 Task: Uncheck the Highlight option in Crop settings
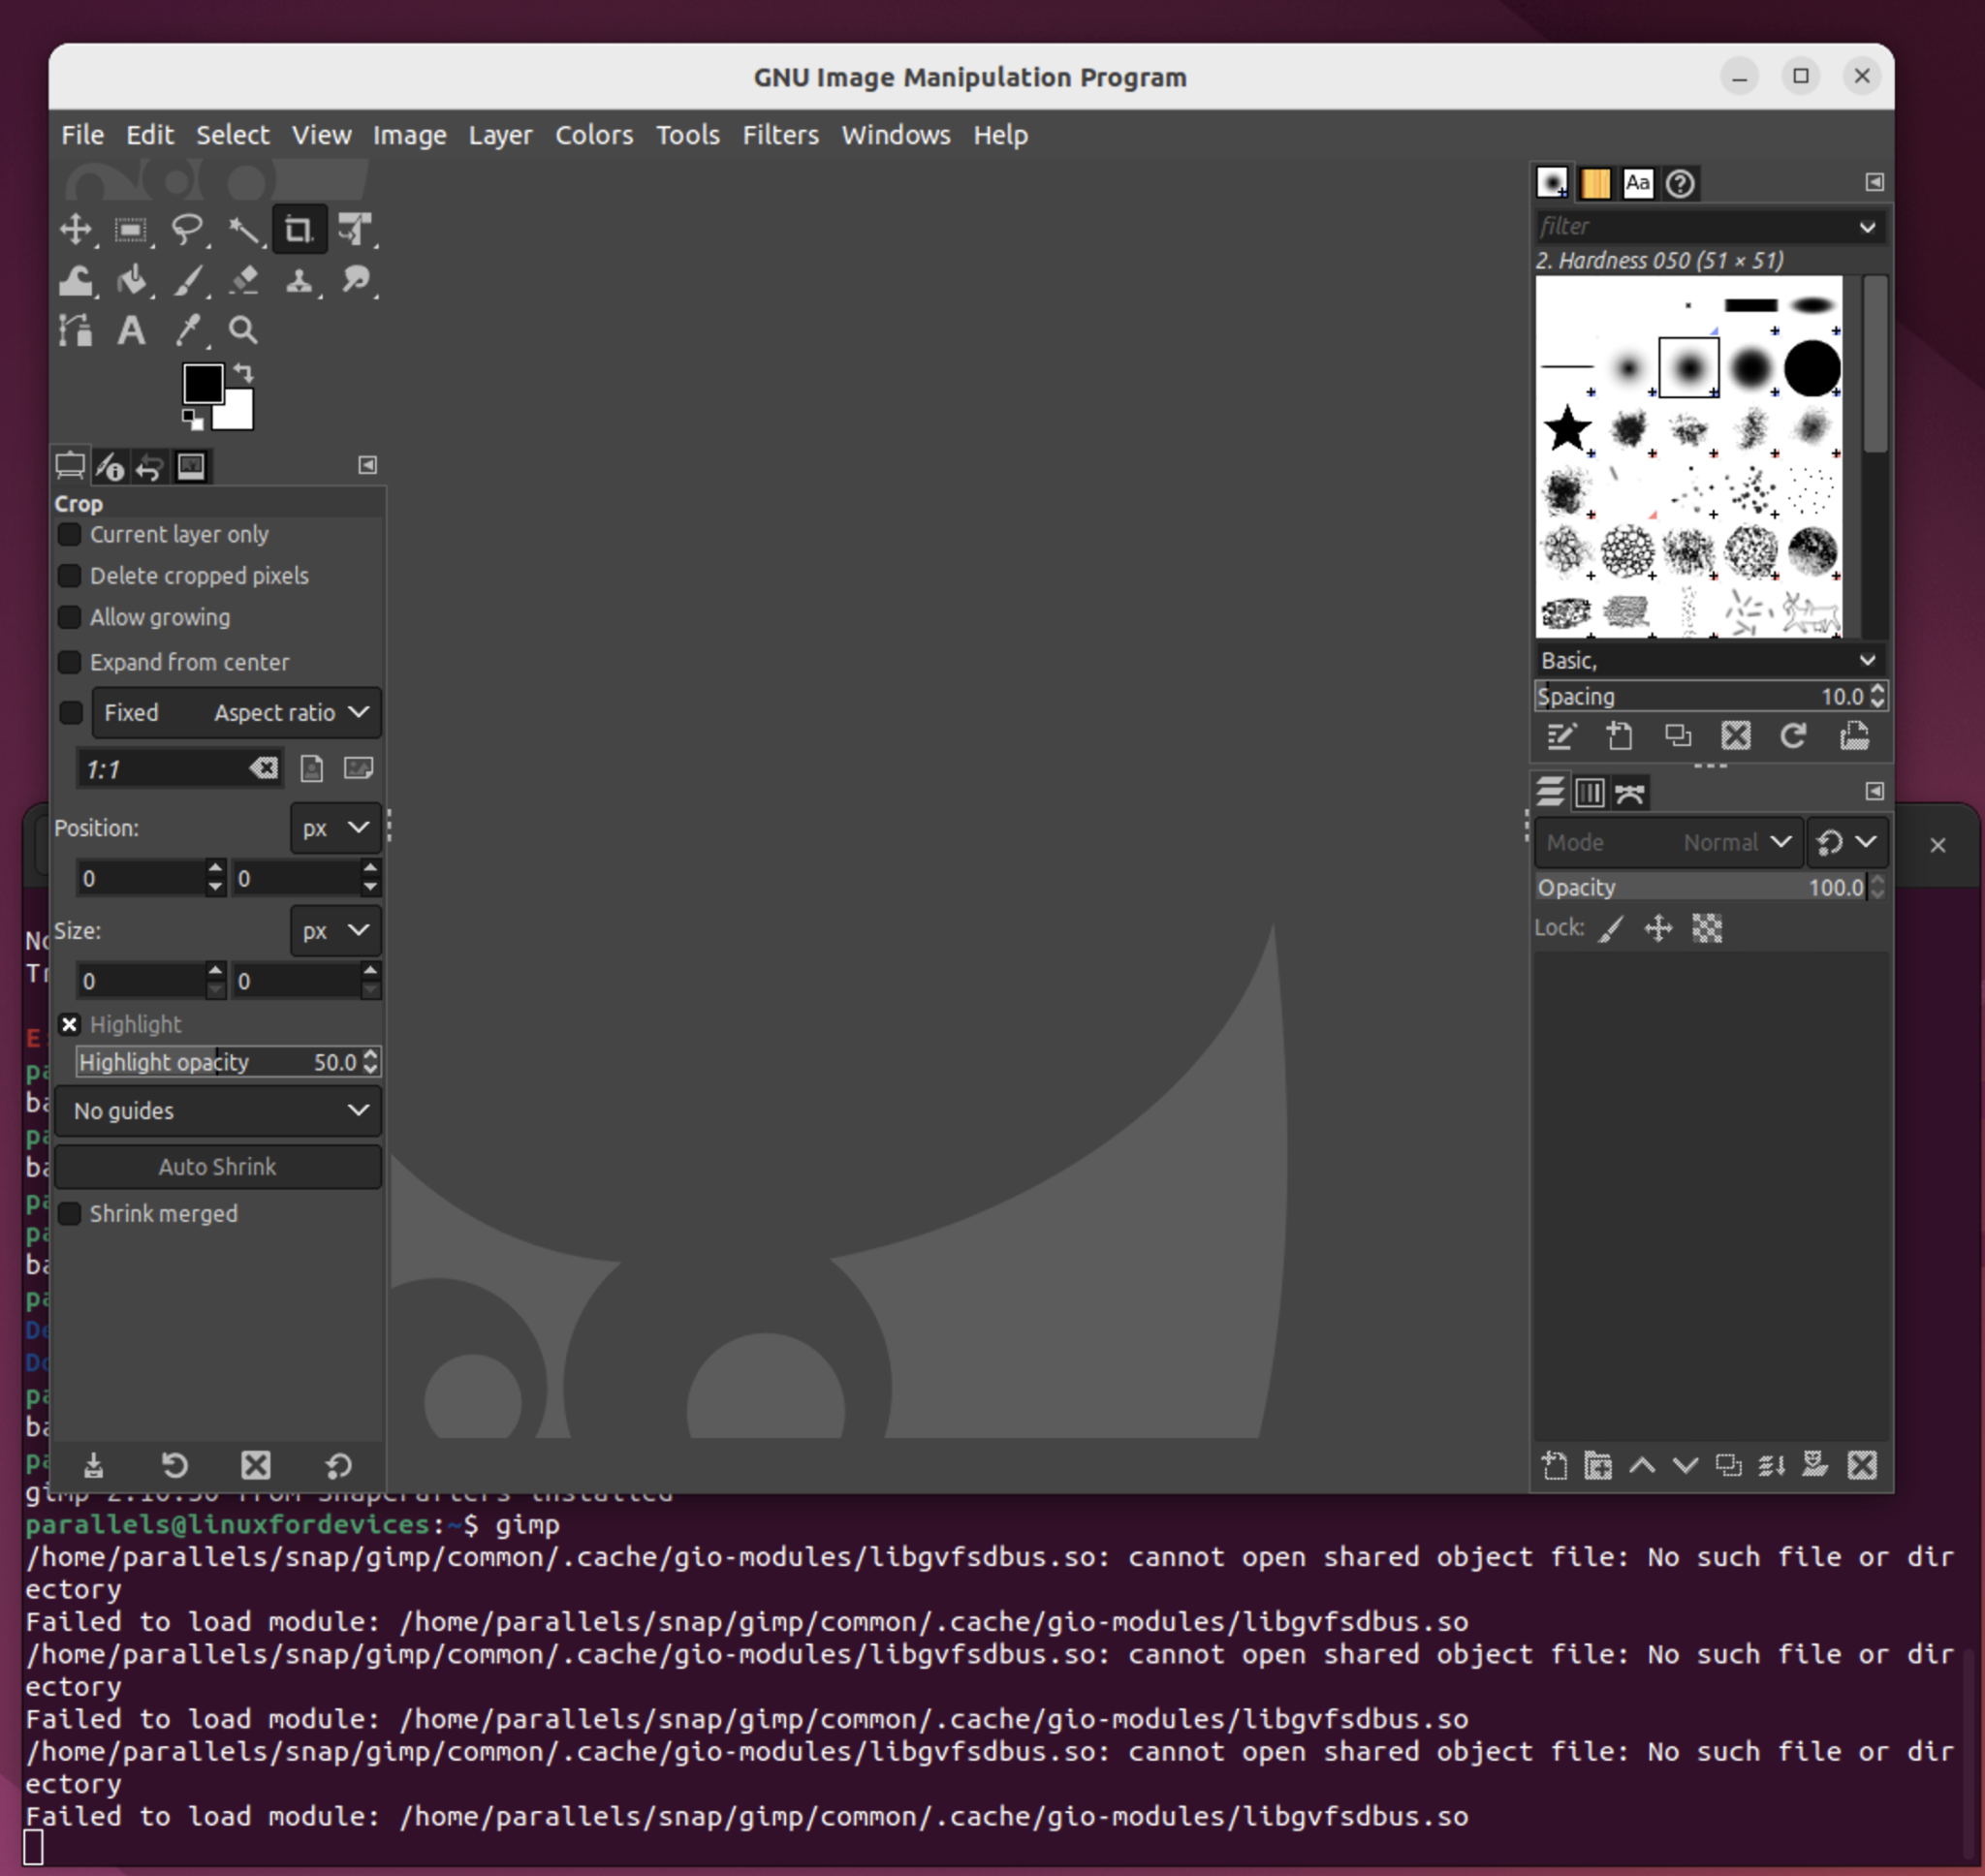tap(70, 1024)
